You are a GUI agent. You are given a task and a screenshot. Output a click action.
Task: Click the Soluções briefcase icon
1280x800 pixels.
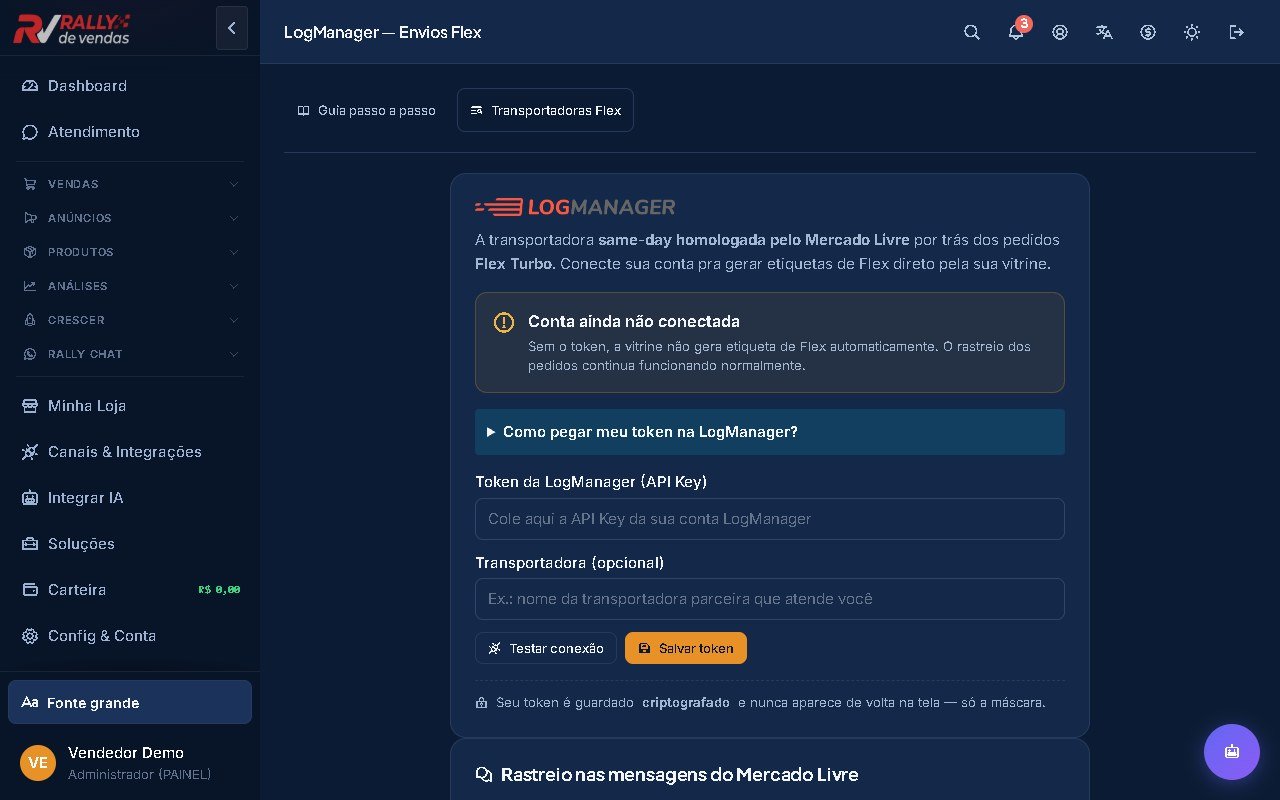point(30,544)
